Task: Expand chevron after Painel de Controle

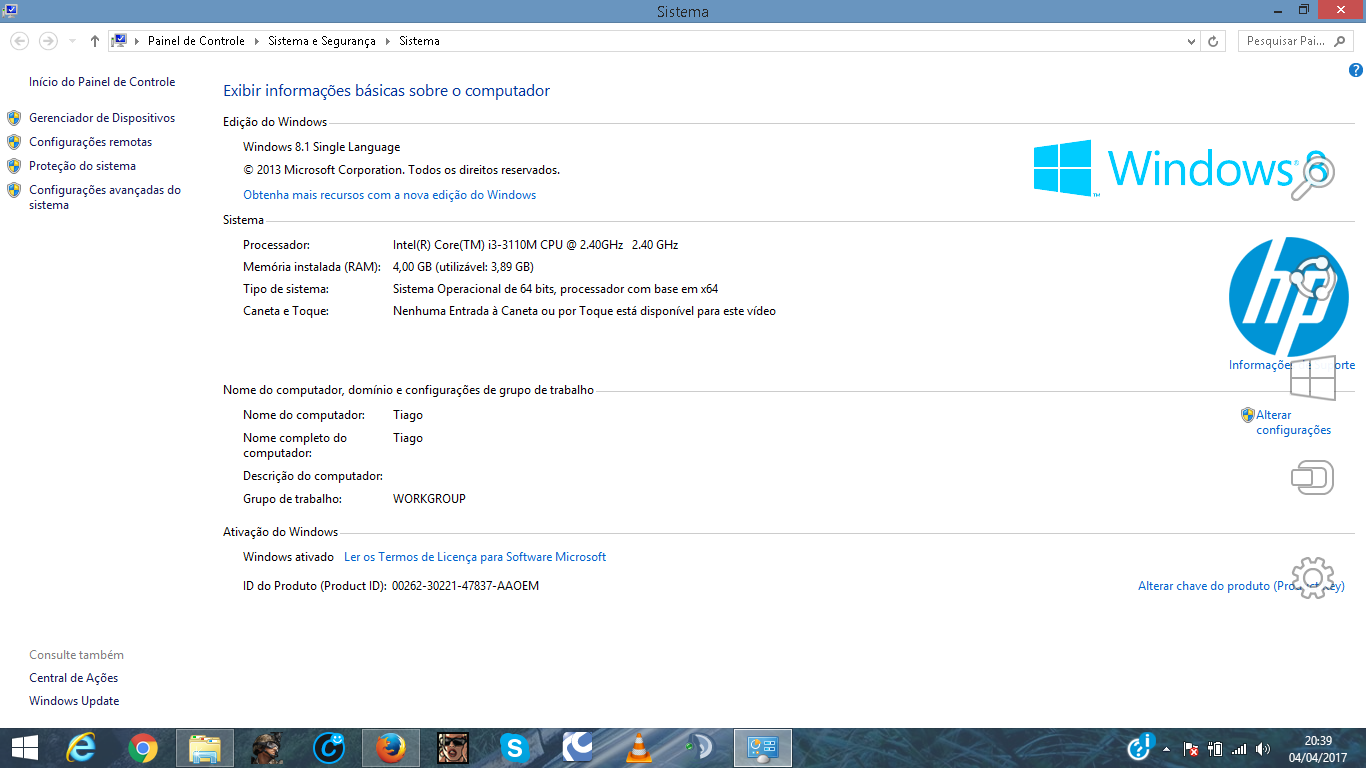Action: (x=256, y=41)
